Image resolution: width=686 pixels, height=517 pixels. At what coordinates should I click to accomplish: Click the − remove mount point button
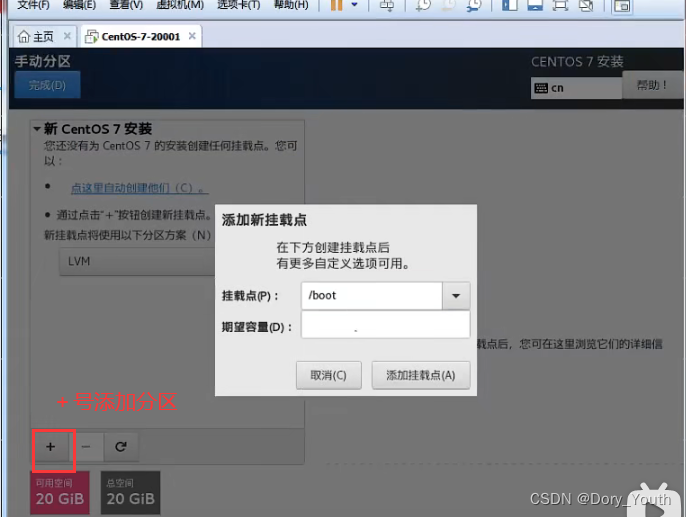pyautogui.click(x=86, y=447)
